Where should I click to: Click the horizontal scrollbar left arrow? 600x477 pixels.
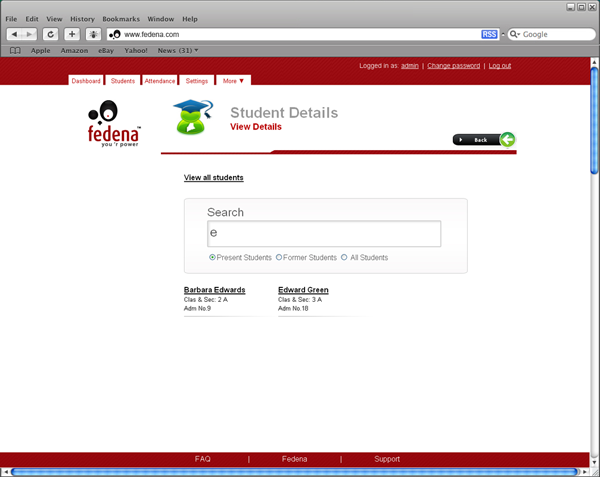pos(5,472)
